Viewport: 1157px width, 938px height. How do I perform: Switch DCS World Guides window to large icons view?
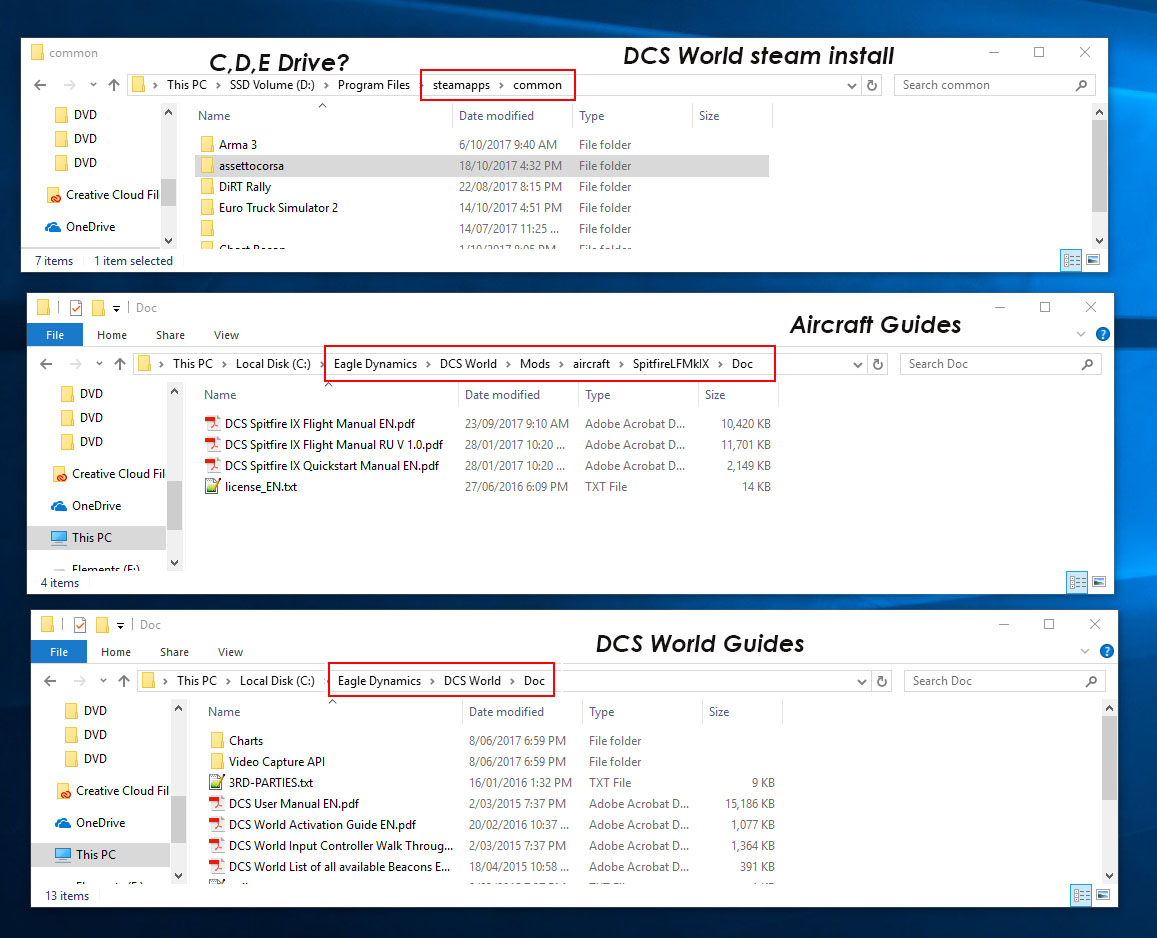(1102, 894)
